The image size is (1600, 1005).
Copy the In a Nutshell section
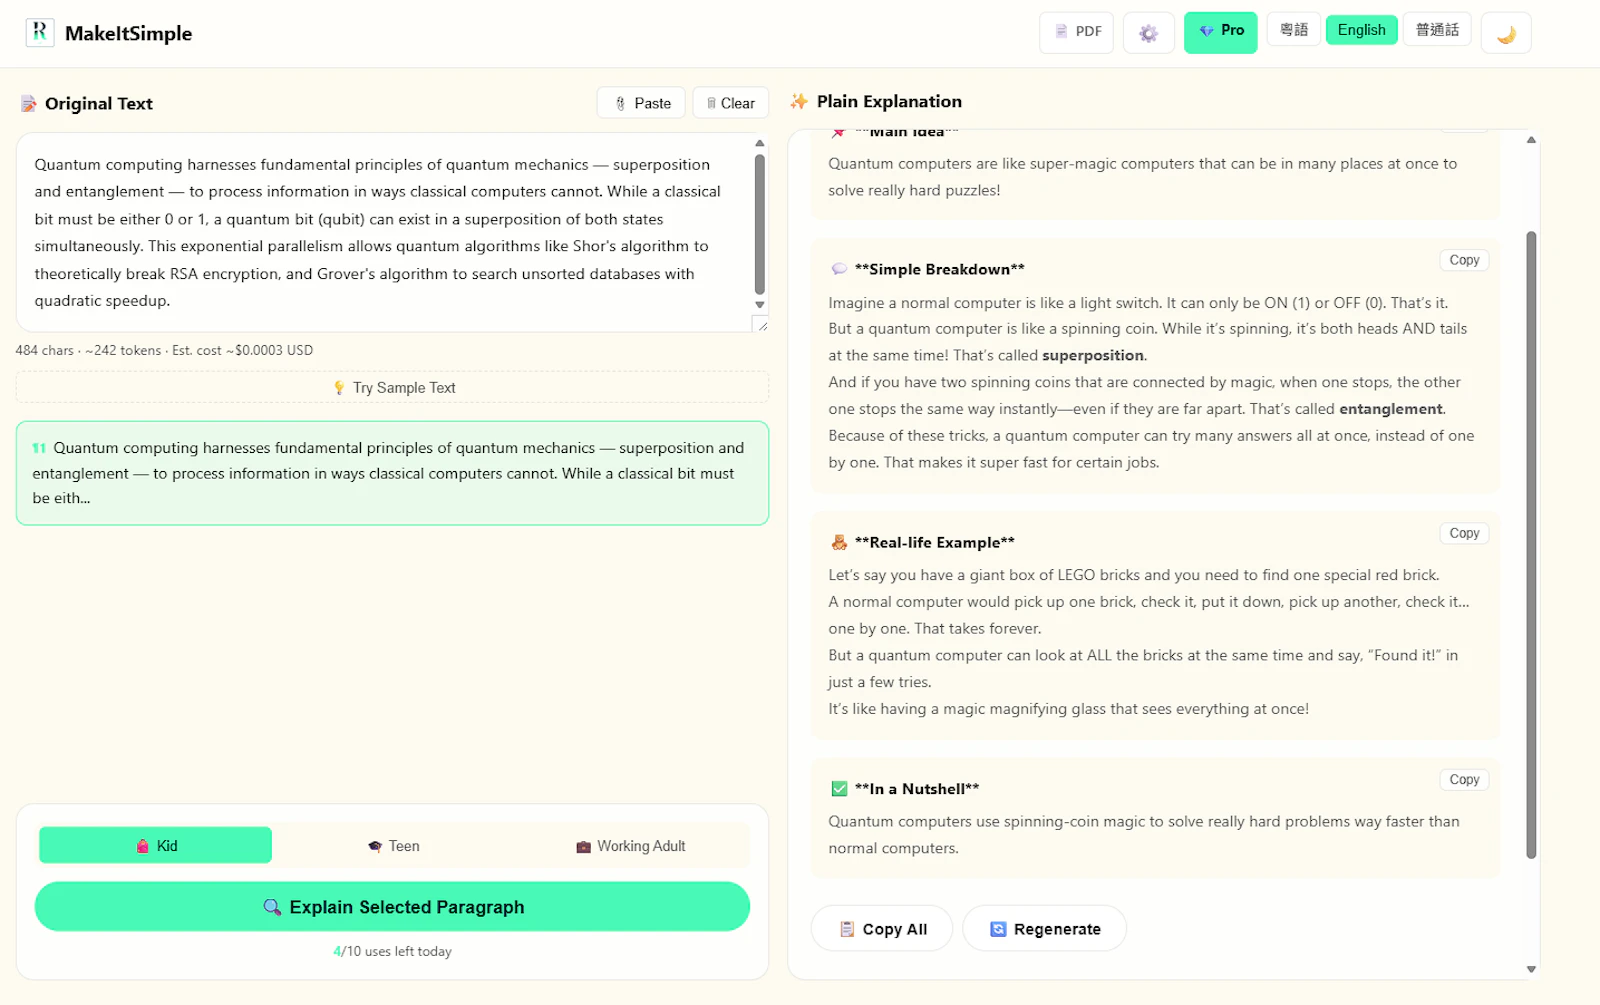(1464, 779)
